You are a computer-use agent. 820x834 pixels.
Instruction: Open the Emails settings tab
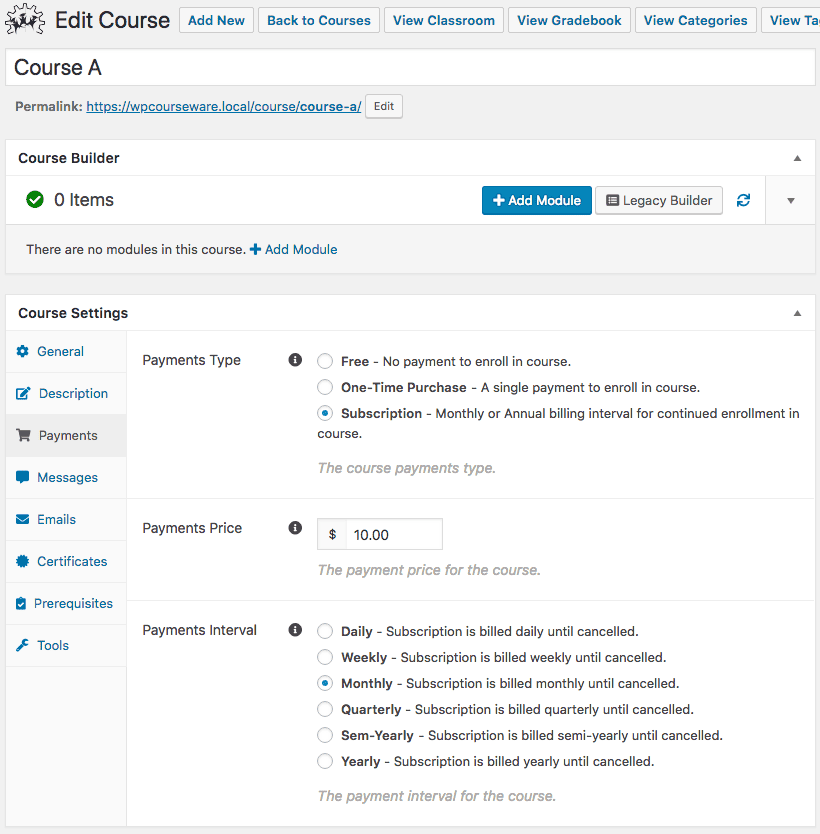pyautogui.click(x=66, y=520)
